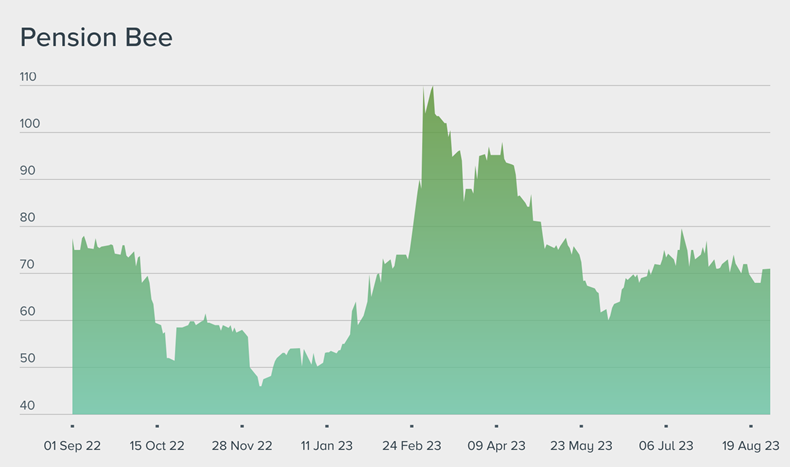The height and width of the screenshot is (467, 790).
Task: Select the 23 May 23 date label
Action: pos(582,446)
